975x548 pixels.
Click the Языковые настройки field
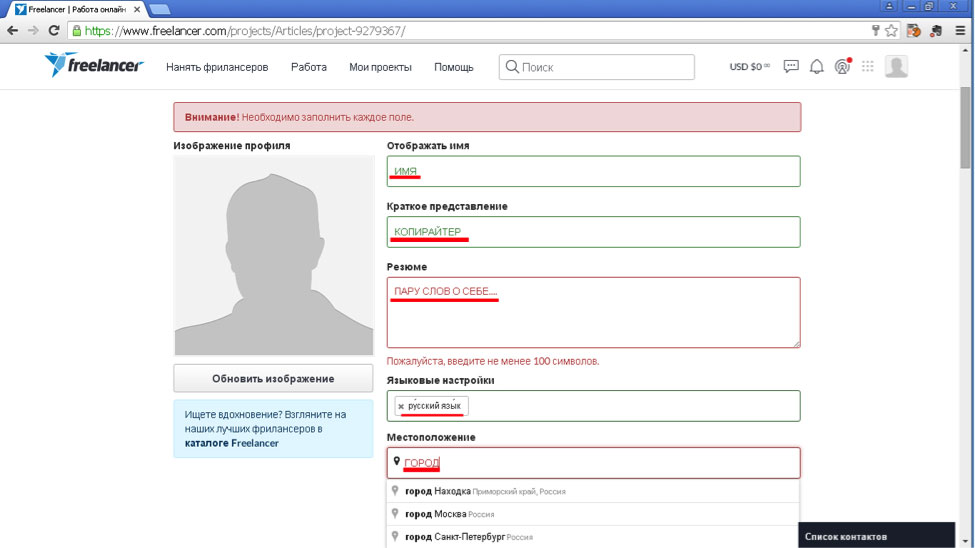point(593,406)
